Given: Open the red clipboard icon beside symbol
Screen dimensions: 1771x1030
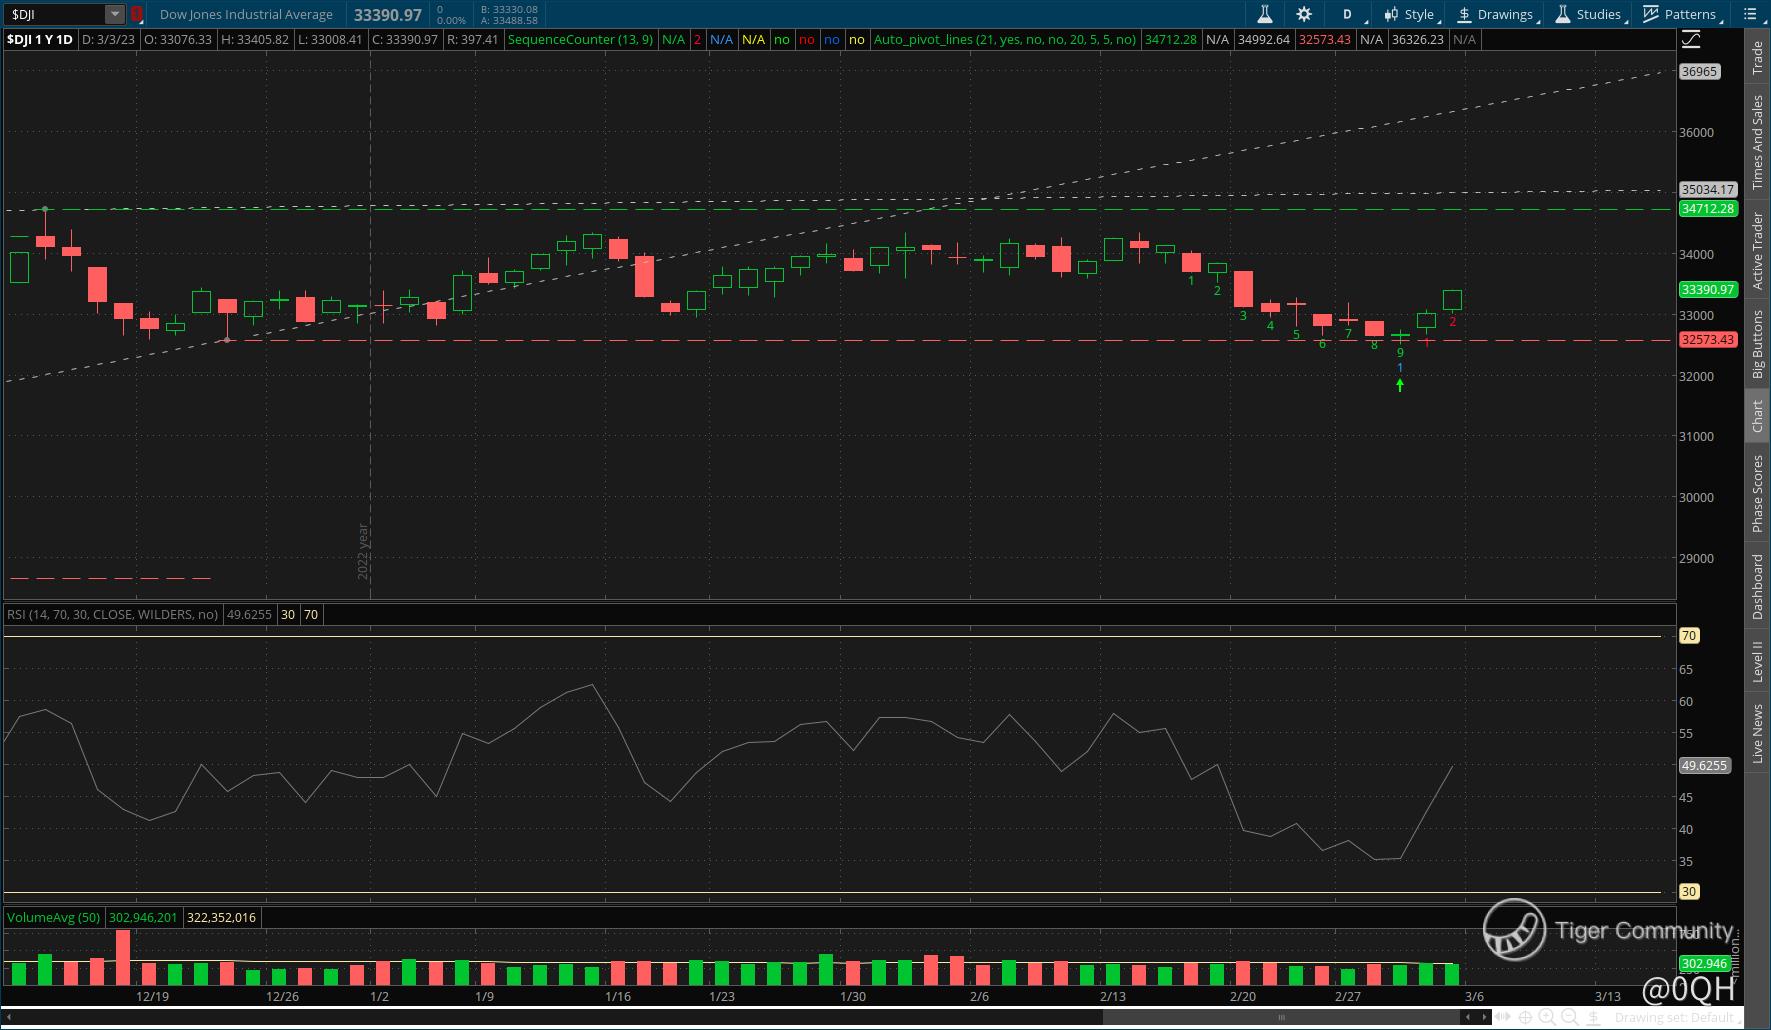Looking at the screenshot, I should tap(137, 14).
